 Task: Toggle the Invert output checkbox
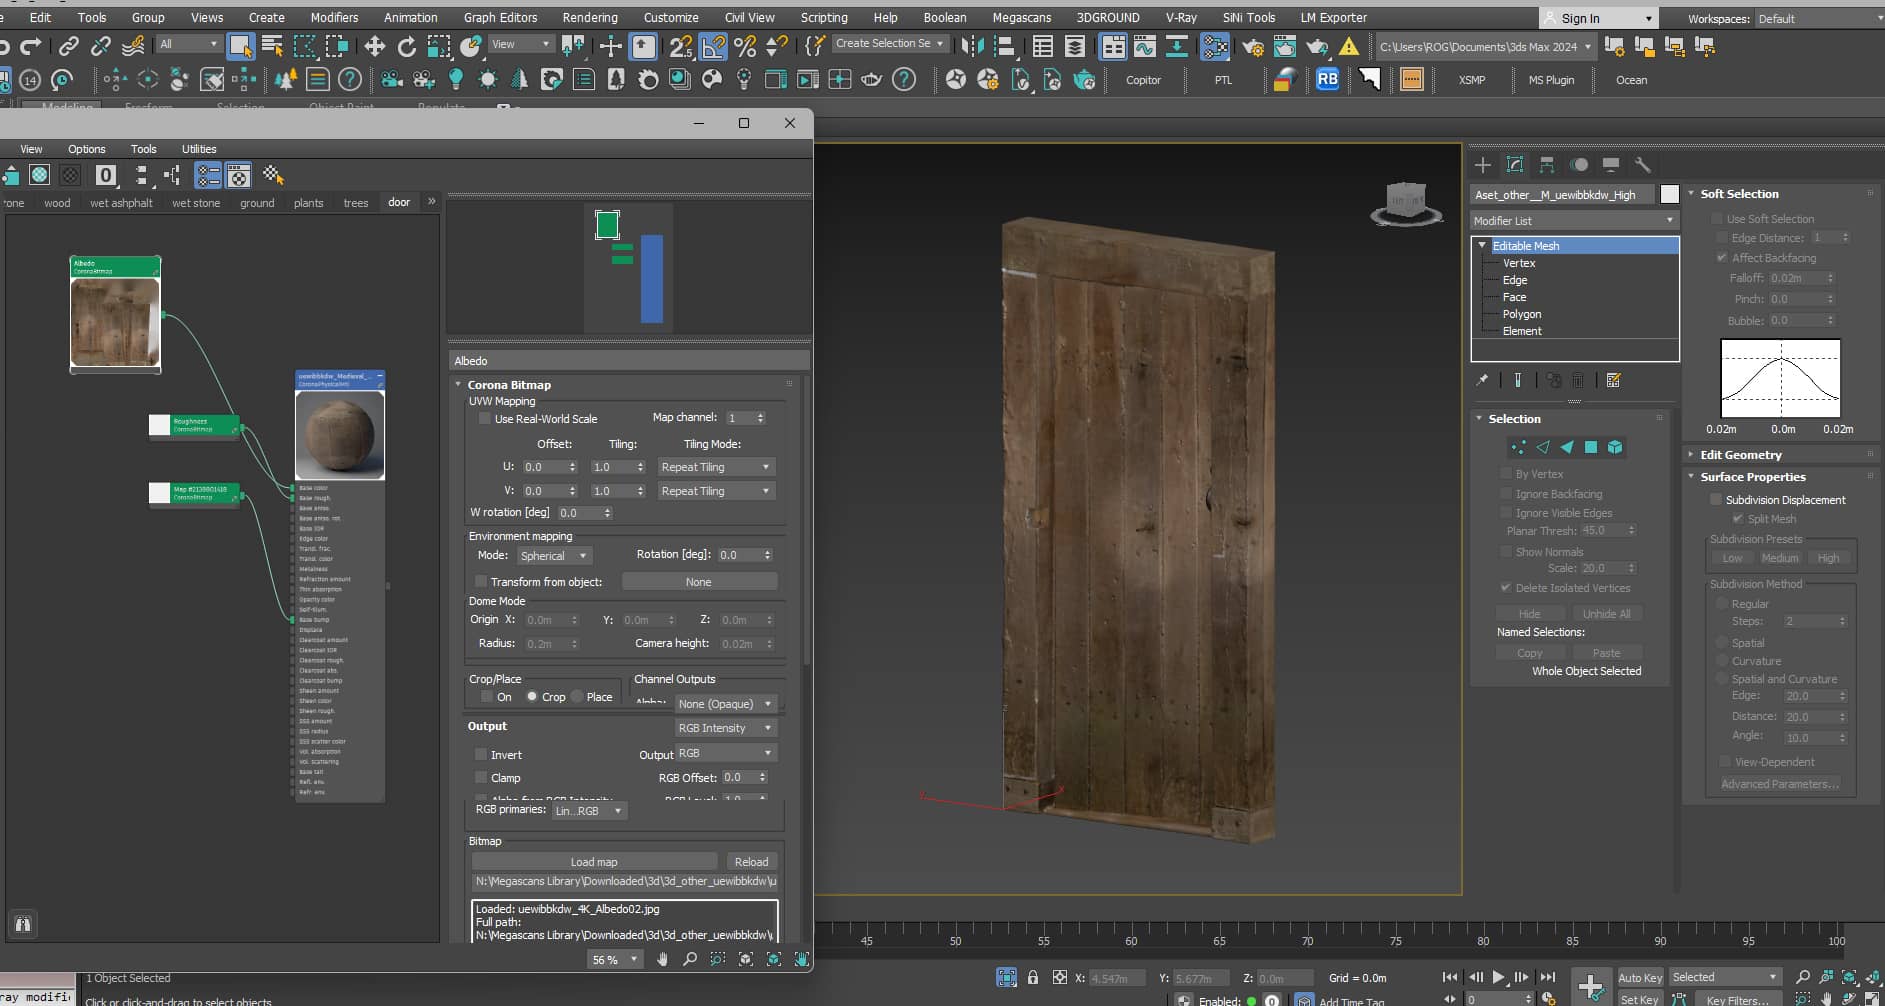[x=481, y=755]
